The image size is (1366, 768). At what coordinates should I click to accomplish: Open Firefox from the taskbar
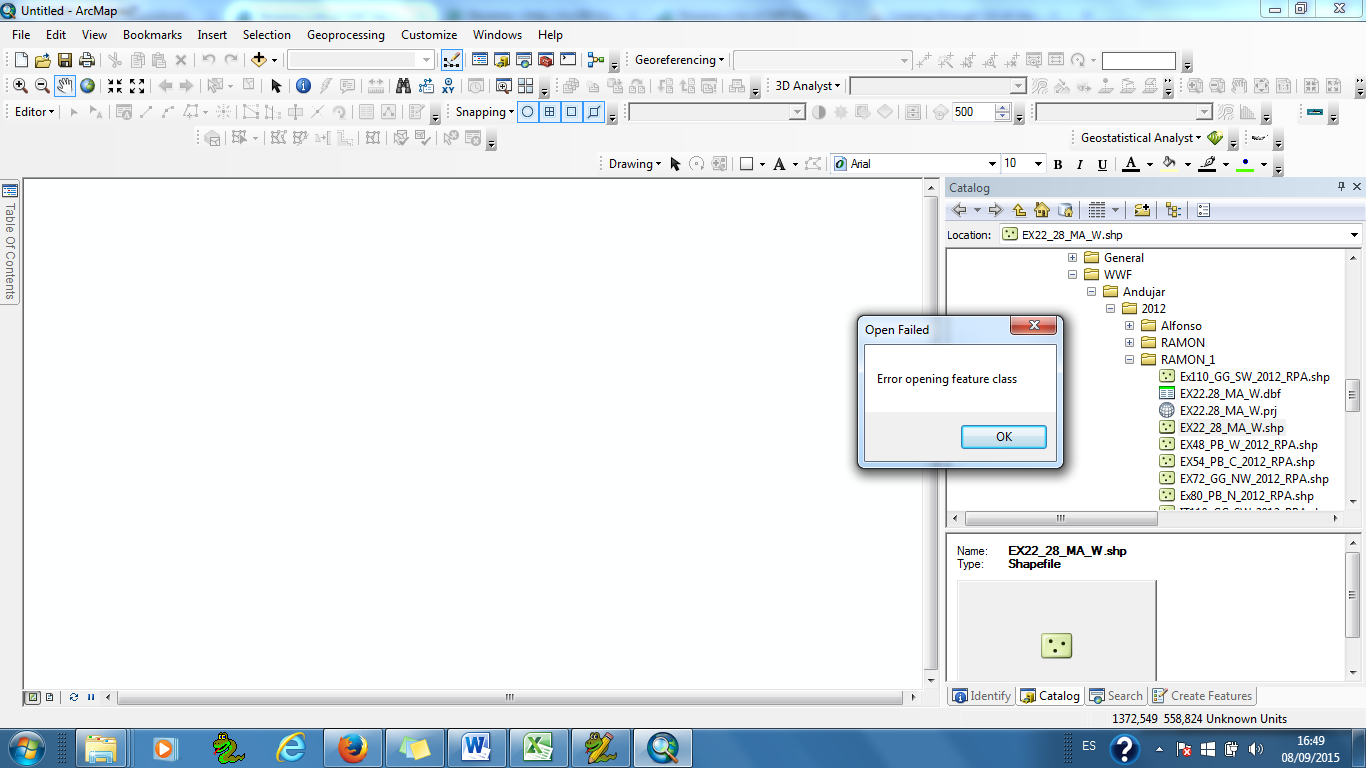tap(352, 748)
